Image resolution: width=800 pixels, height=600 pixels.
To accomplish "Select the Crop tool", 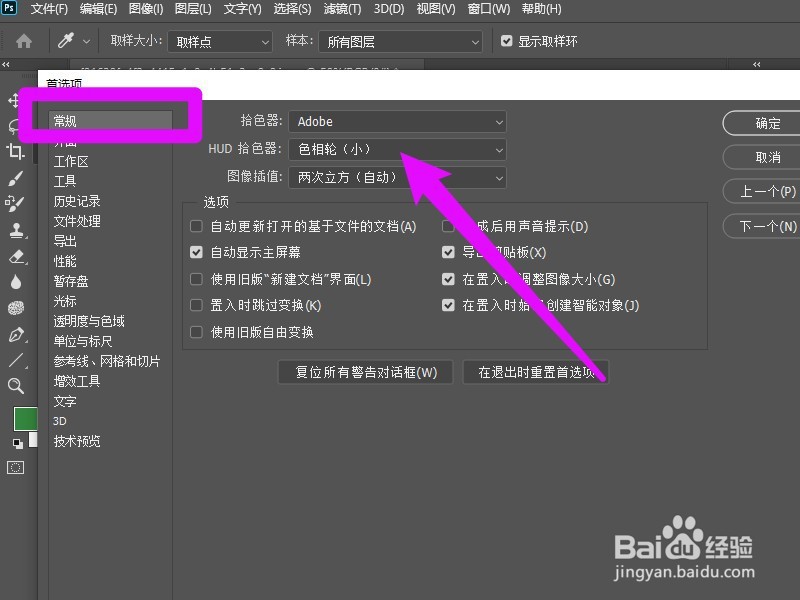I will tap(15, 152).
